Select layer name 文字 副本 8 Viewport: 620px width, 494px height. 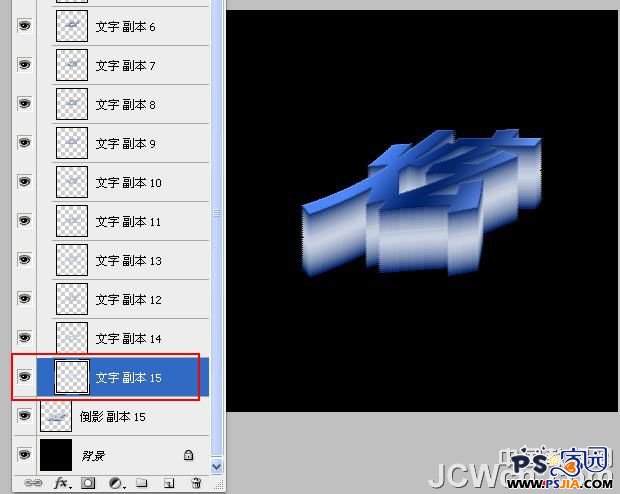coord(125,104)
